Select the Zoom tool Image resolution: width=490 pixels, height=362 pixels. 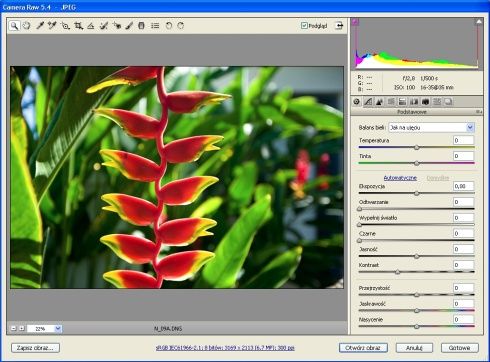coord(14,26)
